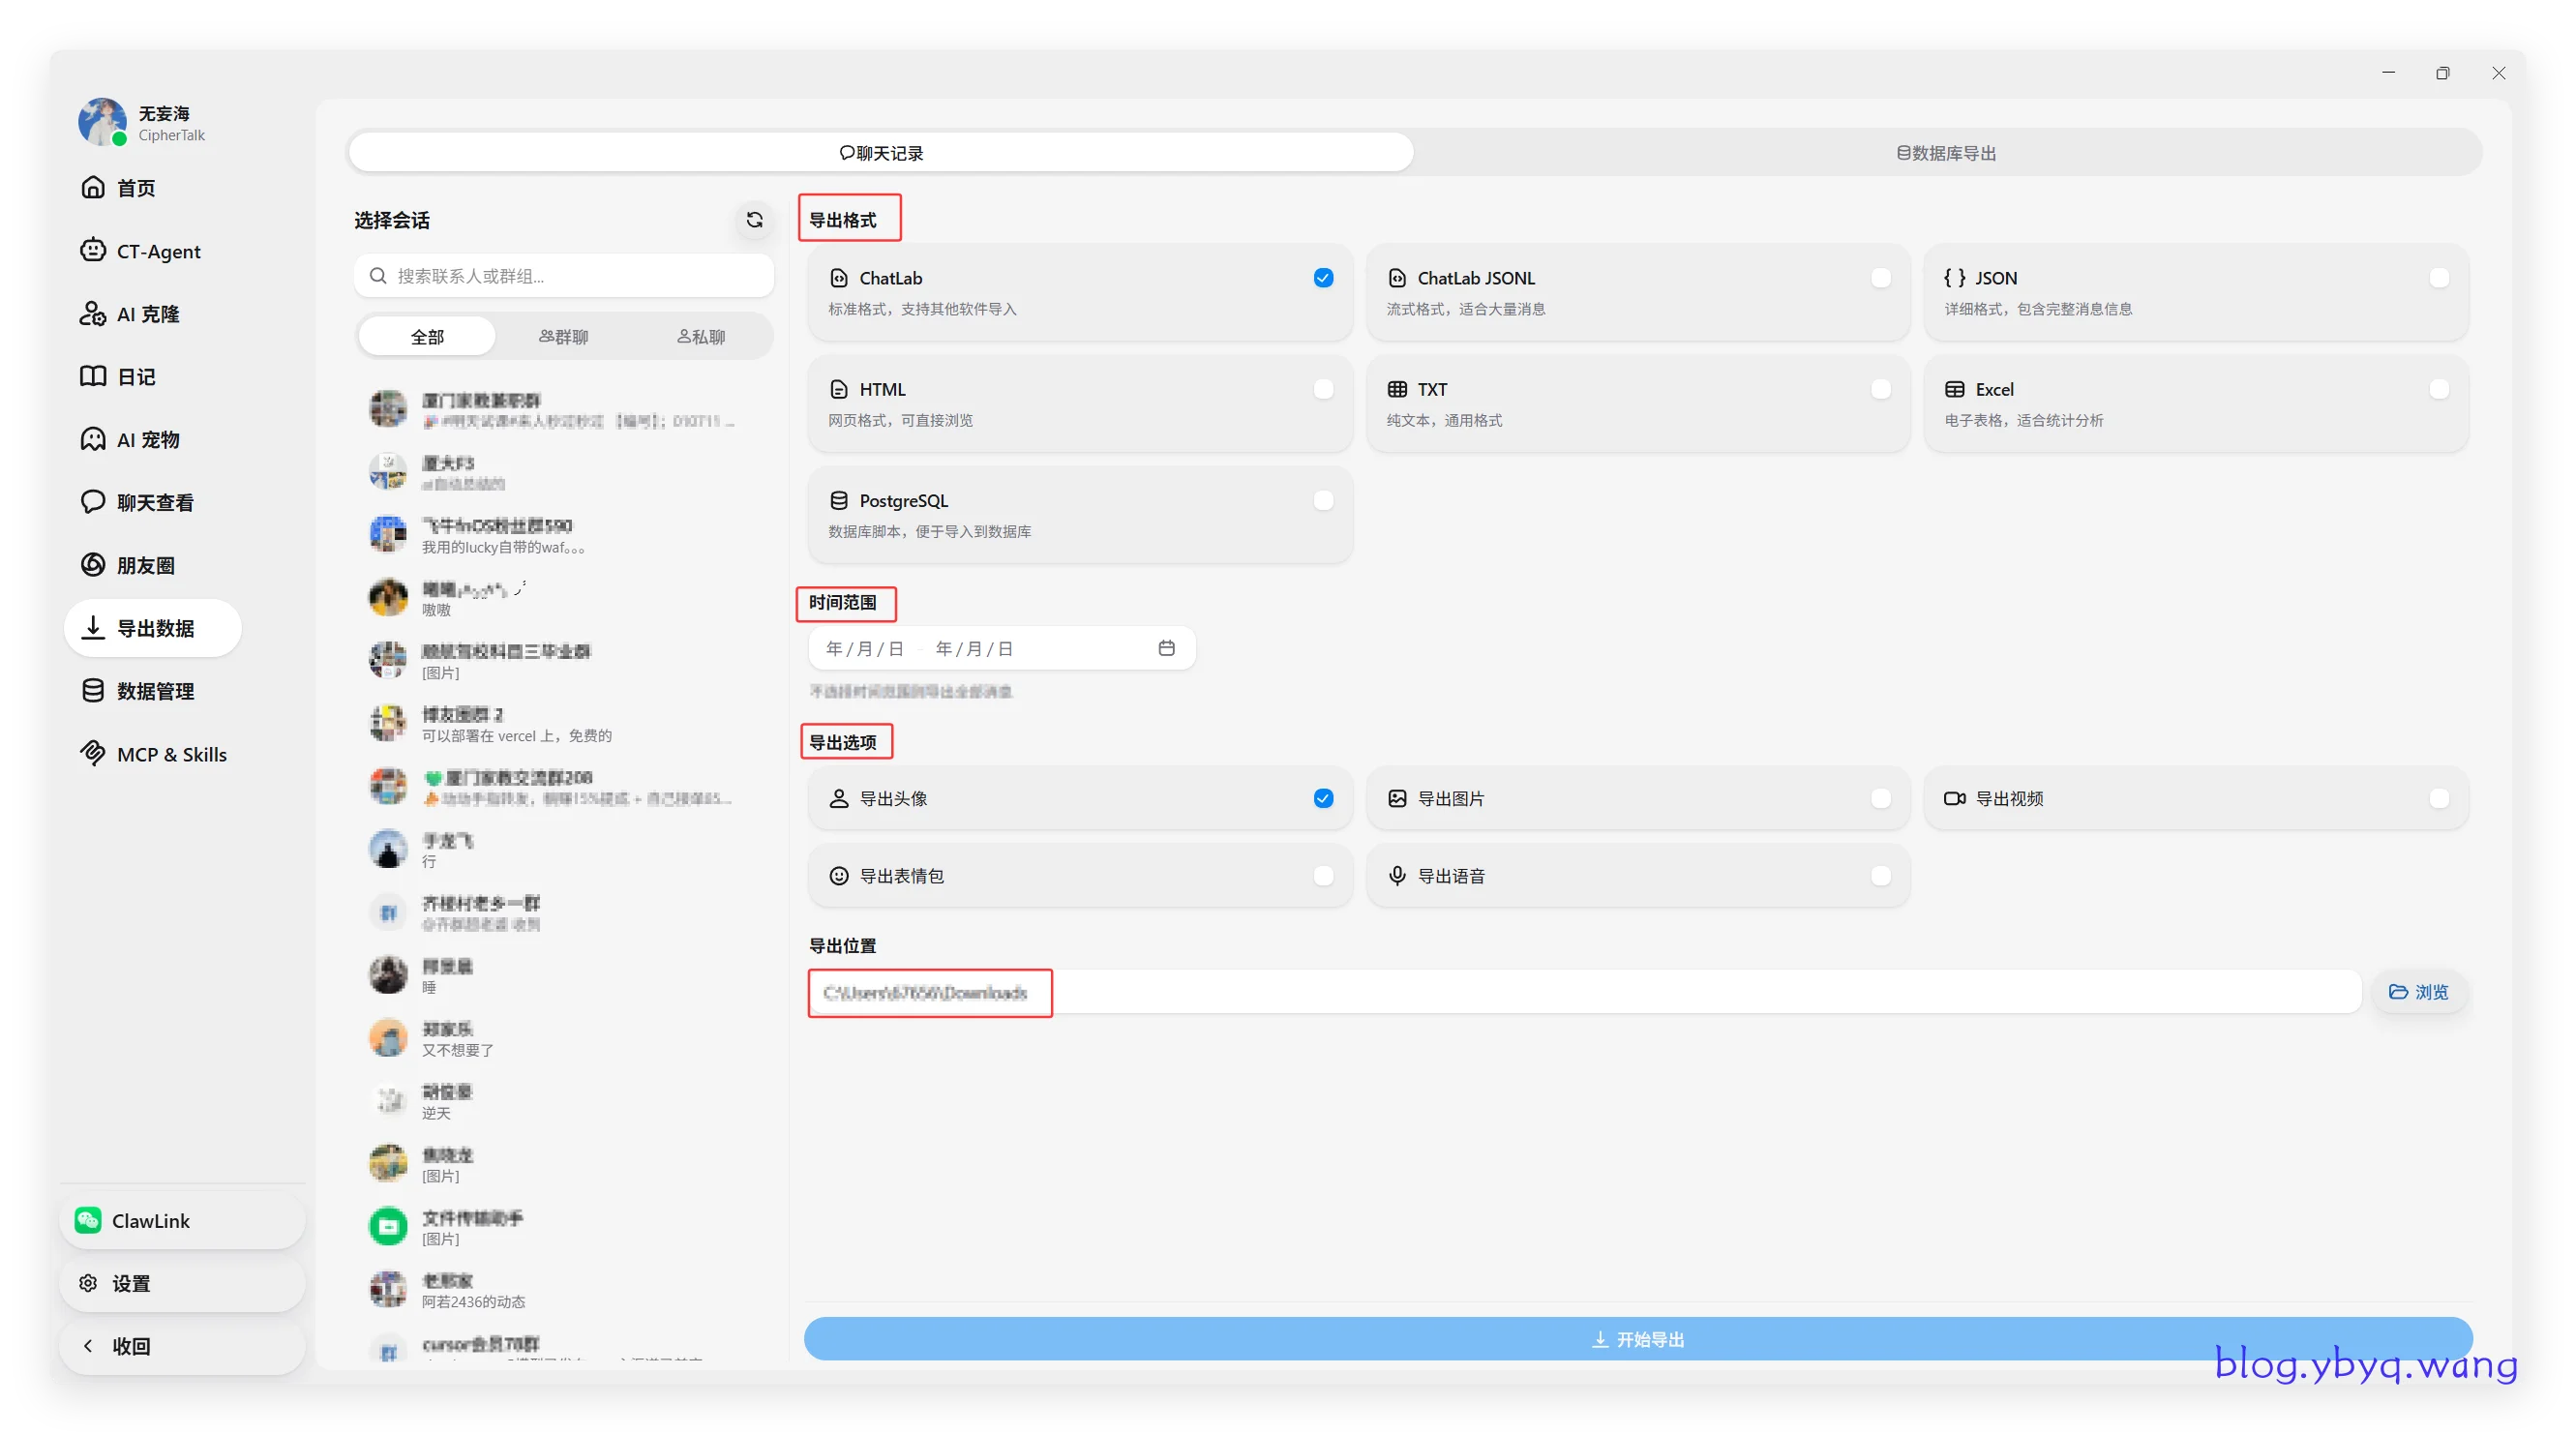Click the 浏览 folder button
2576x1434 pixels.
[x=2418, y=991]
